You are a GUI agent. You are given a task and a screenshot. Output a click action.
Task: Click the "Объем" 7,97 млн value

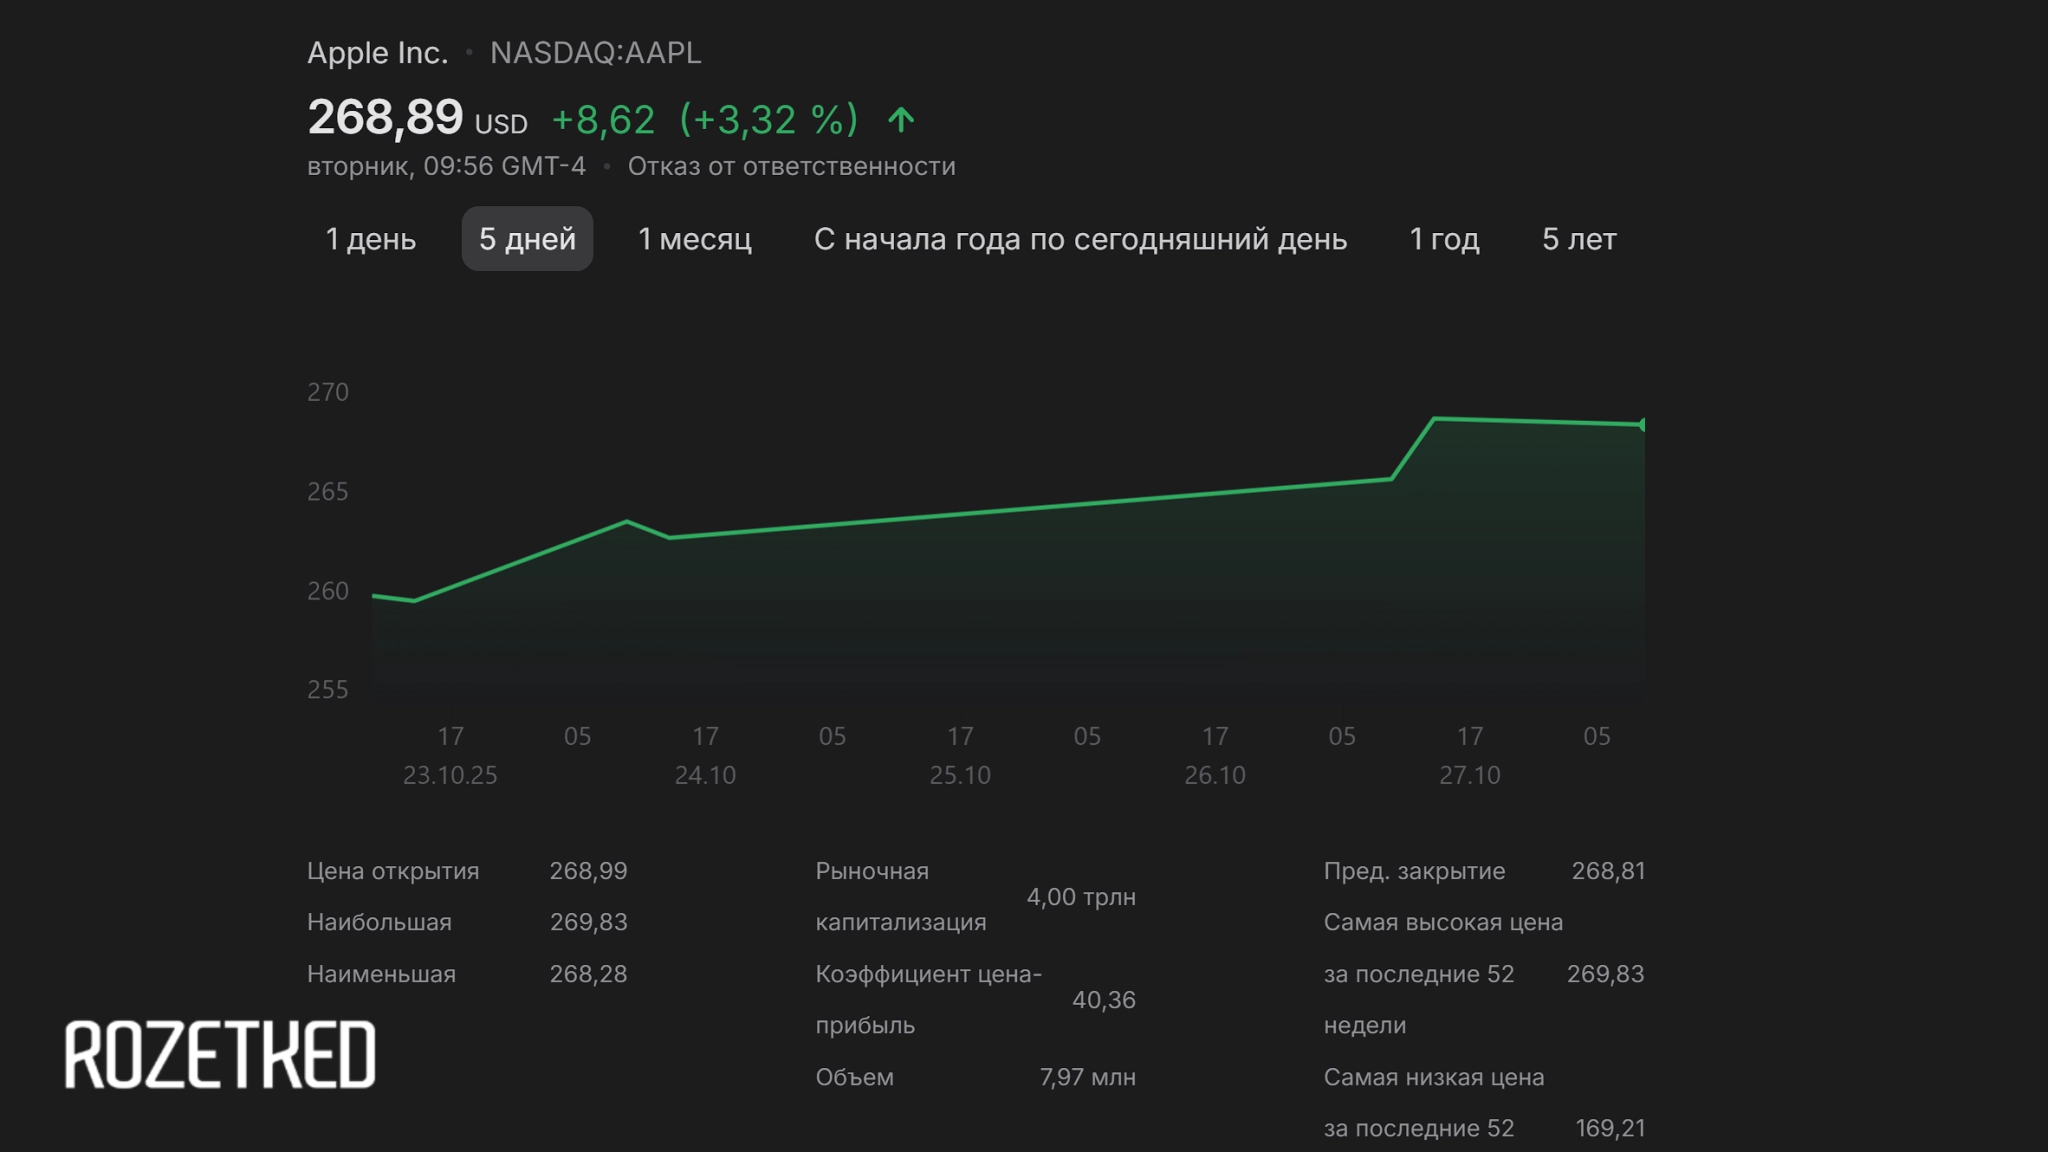1087,1077
